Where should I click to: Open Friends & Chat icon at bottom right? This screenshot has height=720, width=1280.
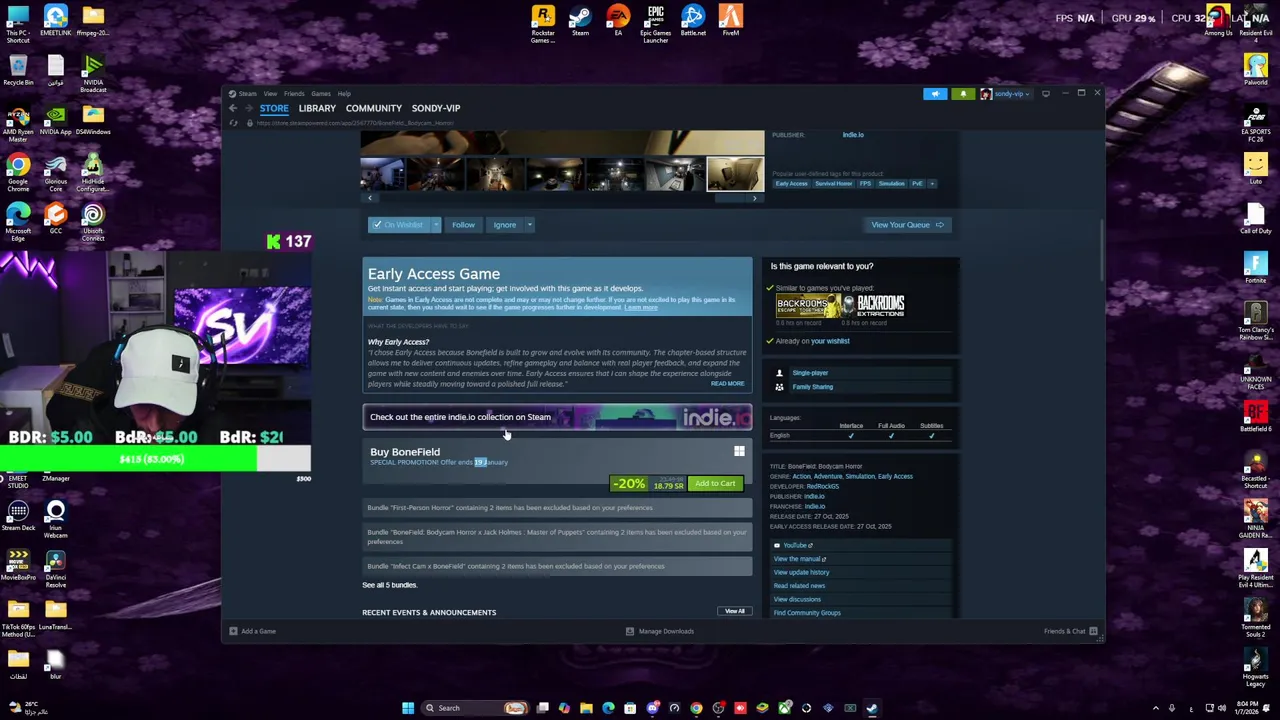pos(1093,631)
